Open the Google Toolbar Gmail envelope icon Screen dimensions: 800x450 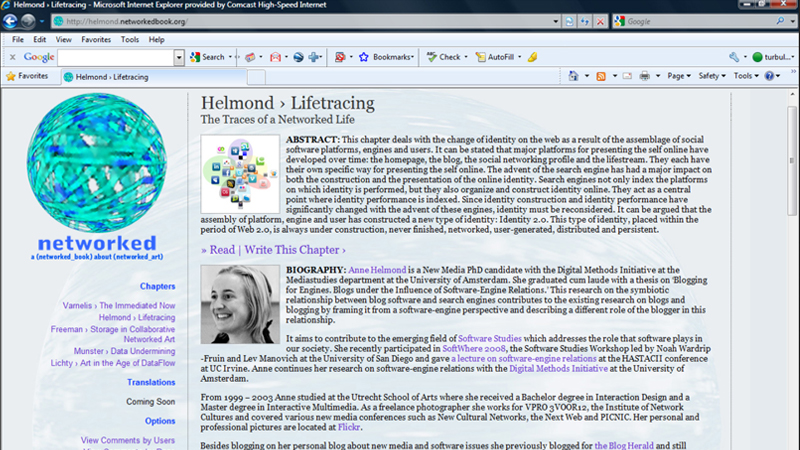click(276, 57)
